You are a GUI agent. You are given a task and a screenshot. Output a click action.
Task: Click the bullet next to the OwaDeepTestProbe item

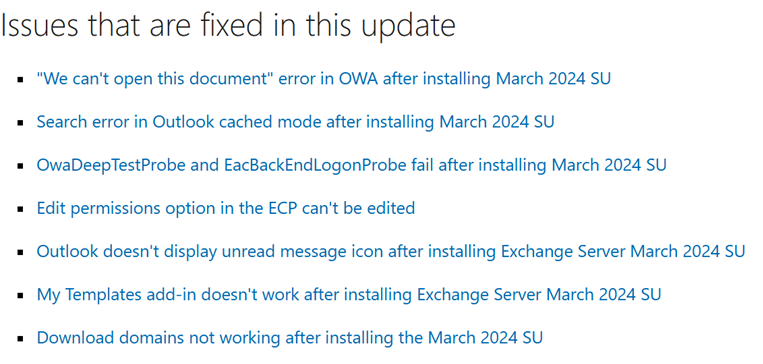[20, 166]
